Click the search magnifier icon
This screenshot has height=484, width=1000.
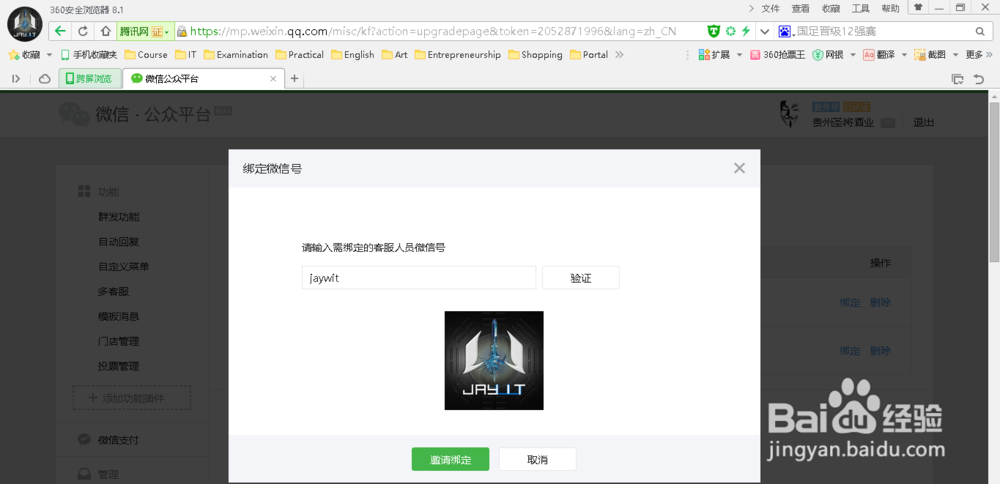point(980,31)
